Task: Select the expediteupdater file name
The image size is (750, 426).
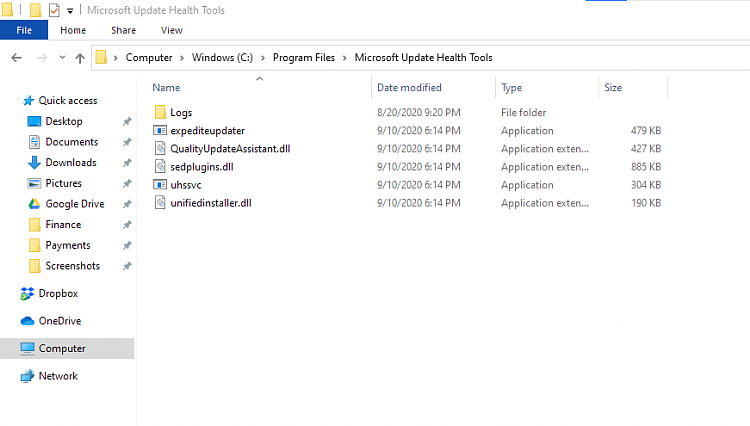Action: tap(208, 131)
